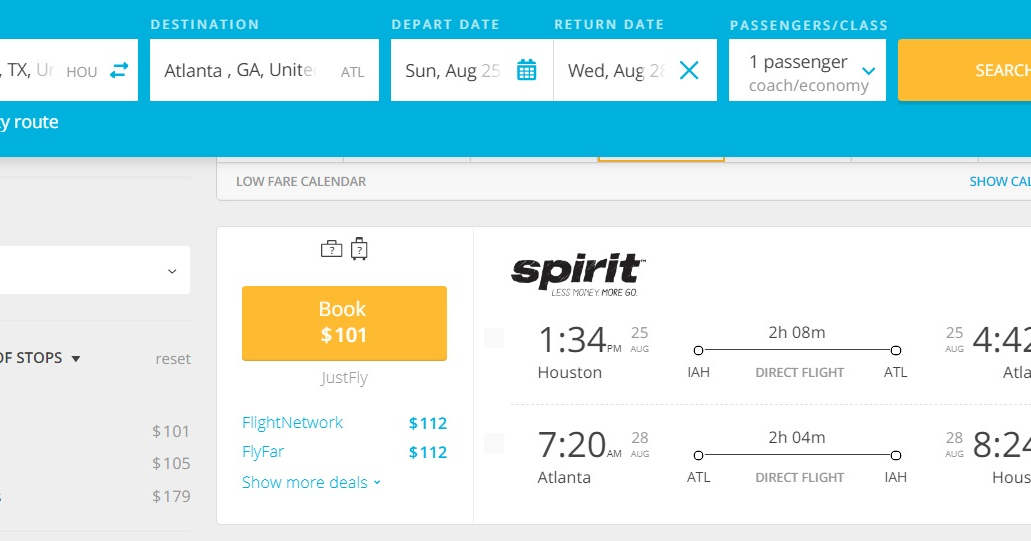Open the passengers/class dropdown
The width and height of the screenshot is (1031, 541).
(x=807, y=70)
